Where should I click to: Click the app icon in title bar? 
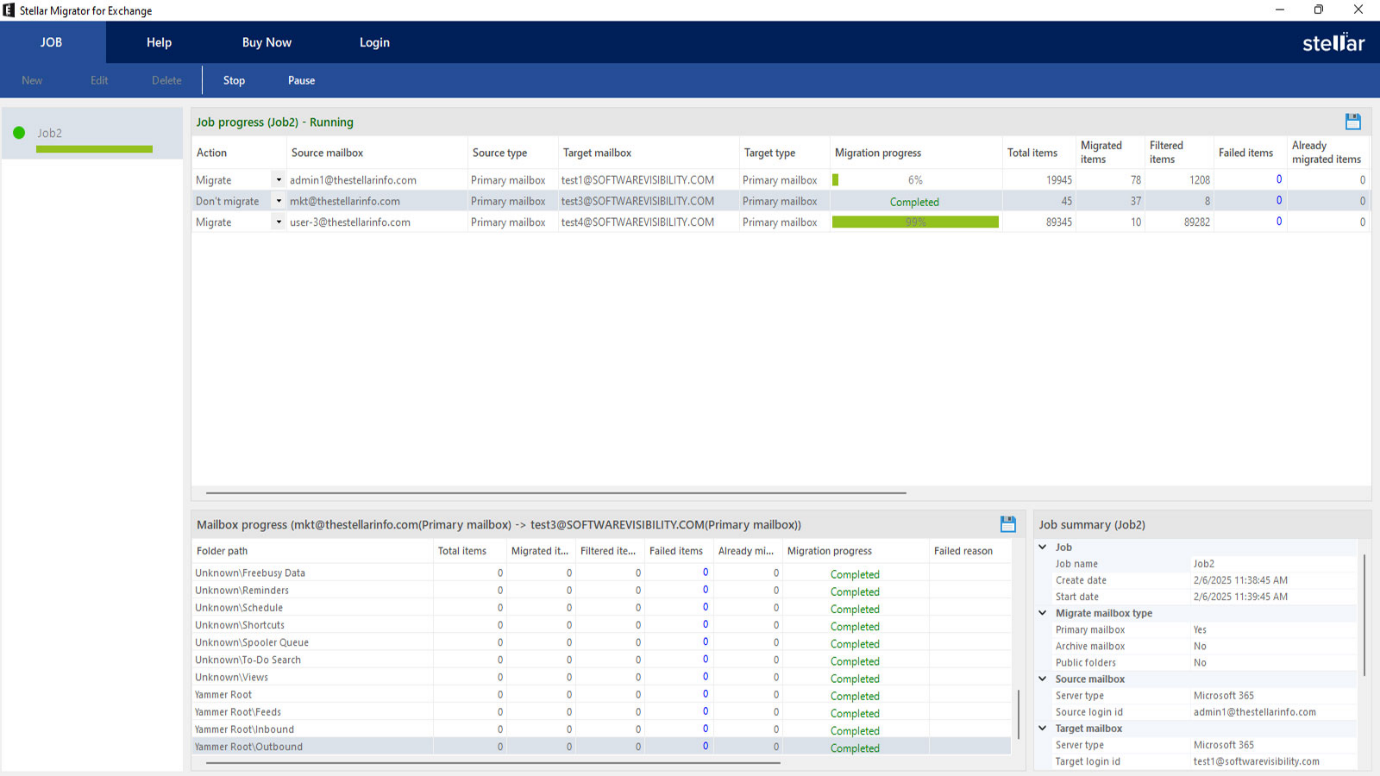click(x=9, y=10)
